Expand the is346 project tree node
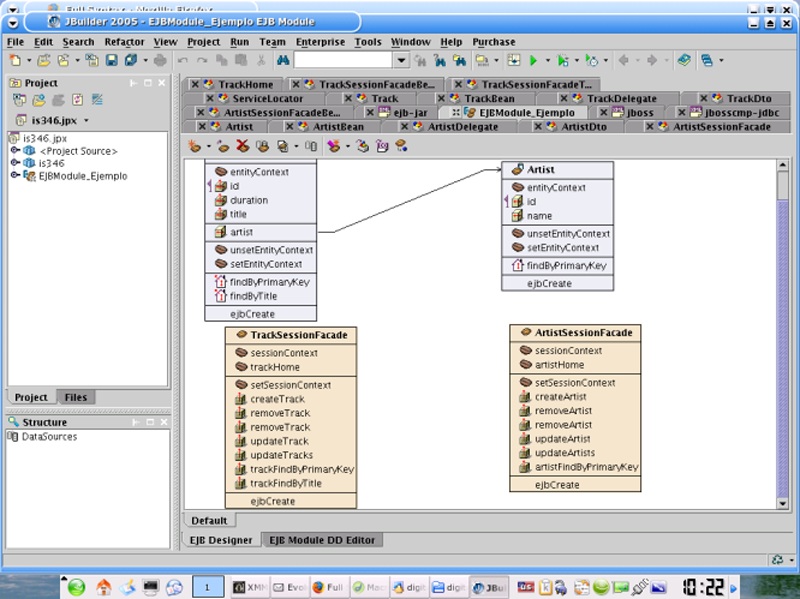 (15, 163)
